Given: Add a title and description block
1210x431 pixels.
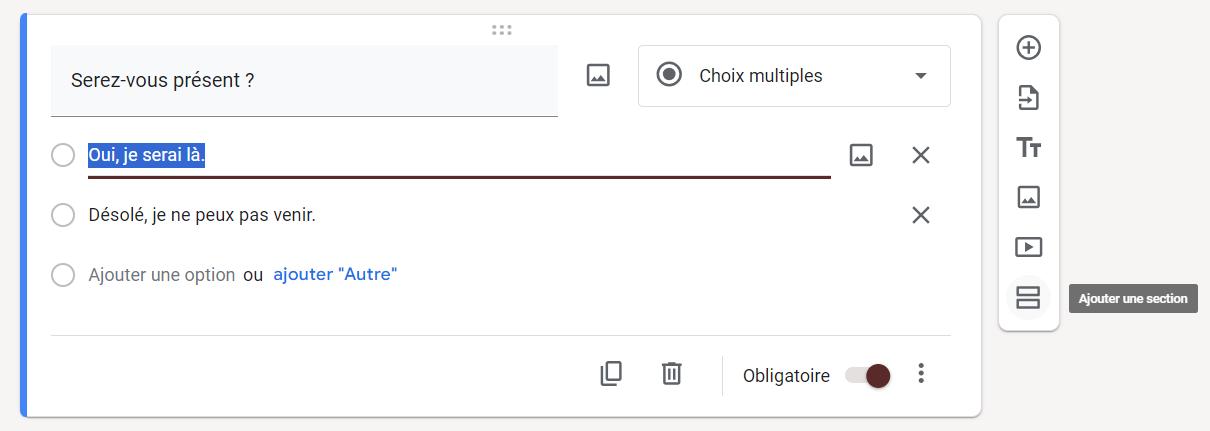Looking at the screenshot, I should 1028,148.
